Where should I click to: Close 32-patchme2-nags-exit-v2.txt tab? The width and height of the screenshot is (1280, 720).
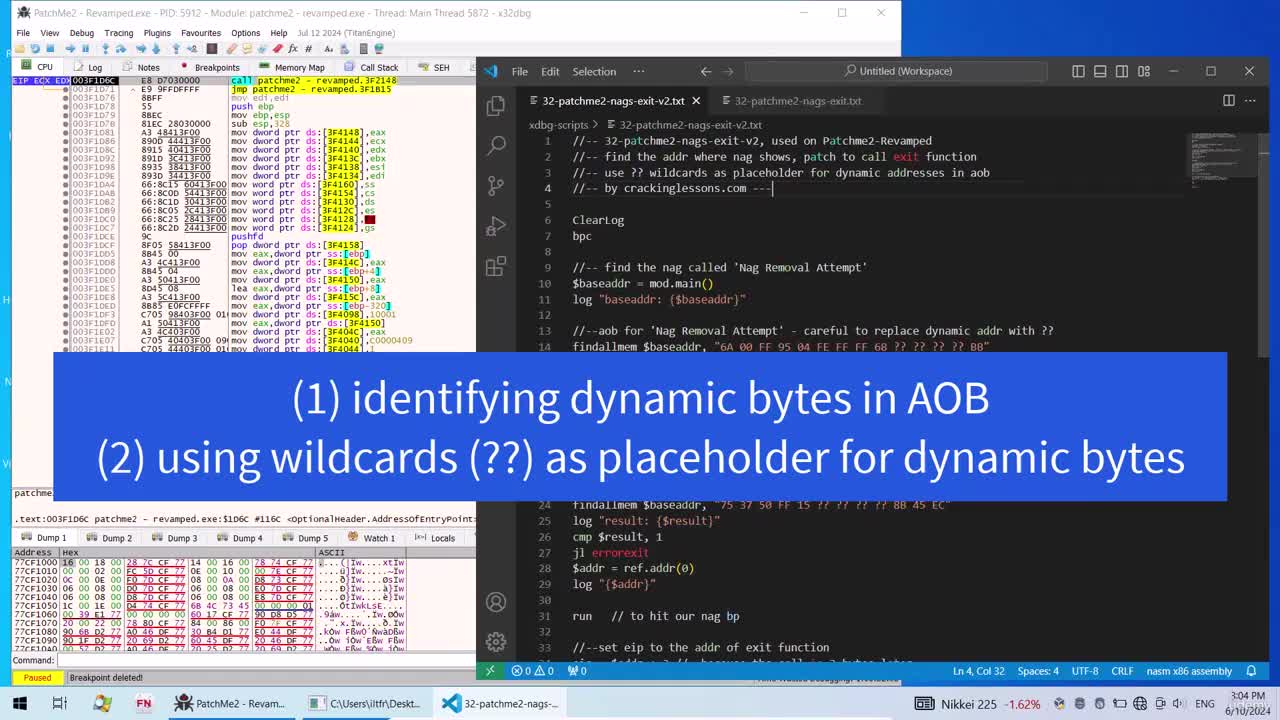(x=696, y=100)
